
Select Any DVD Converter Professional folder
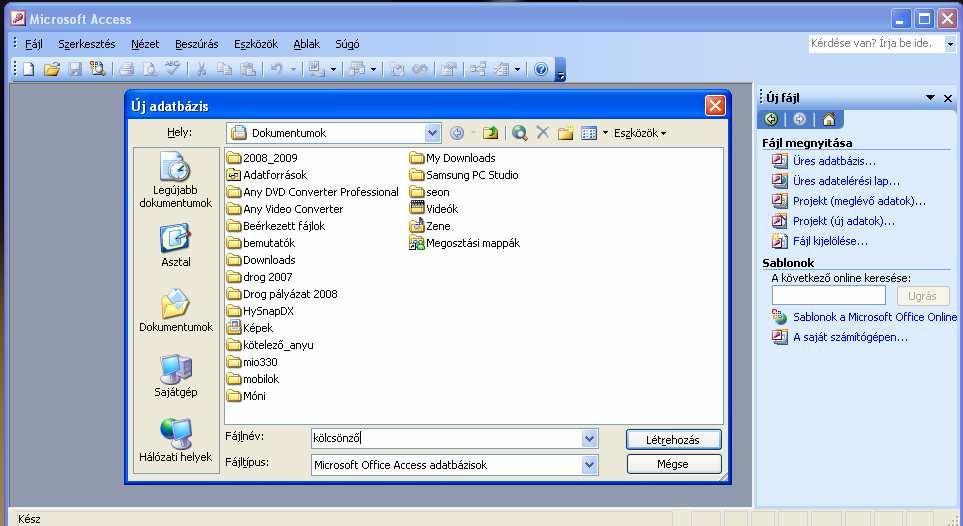click(x=313, y=192)
